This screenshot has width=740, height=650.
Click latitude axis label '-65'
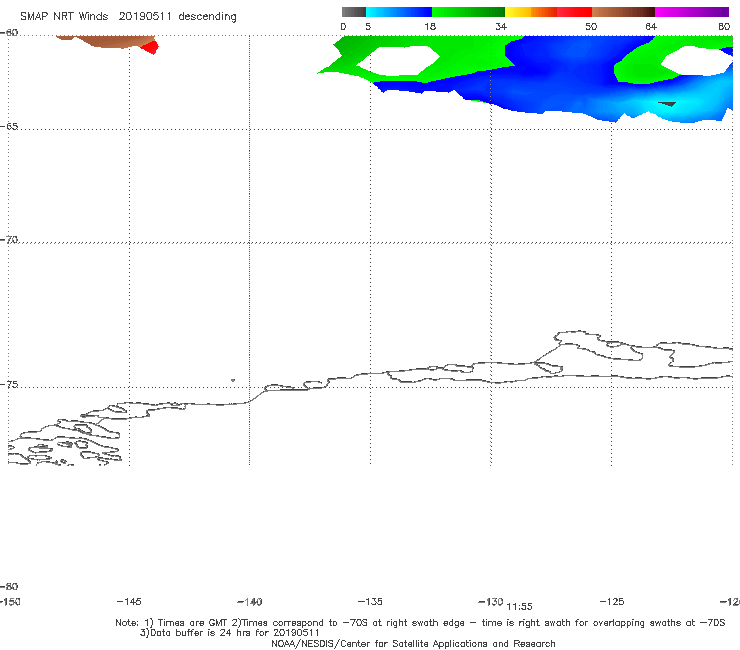coord(9,127)
